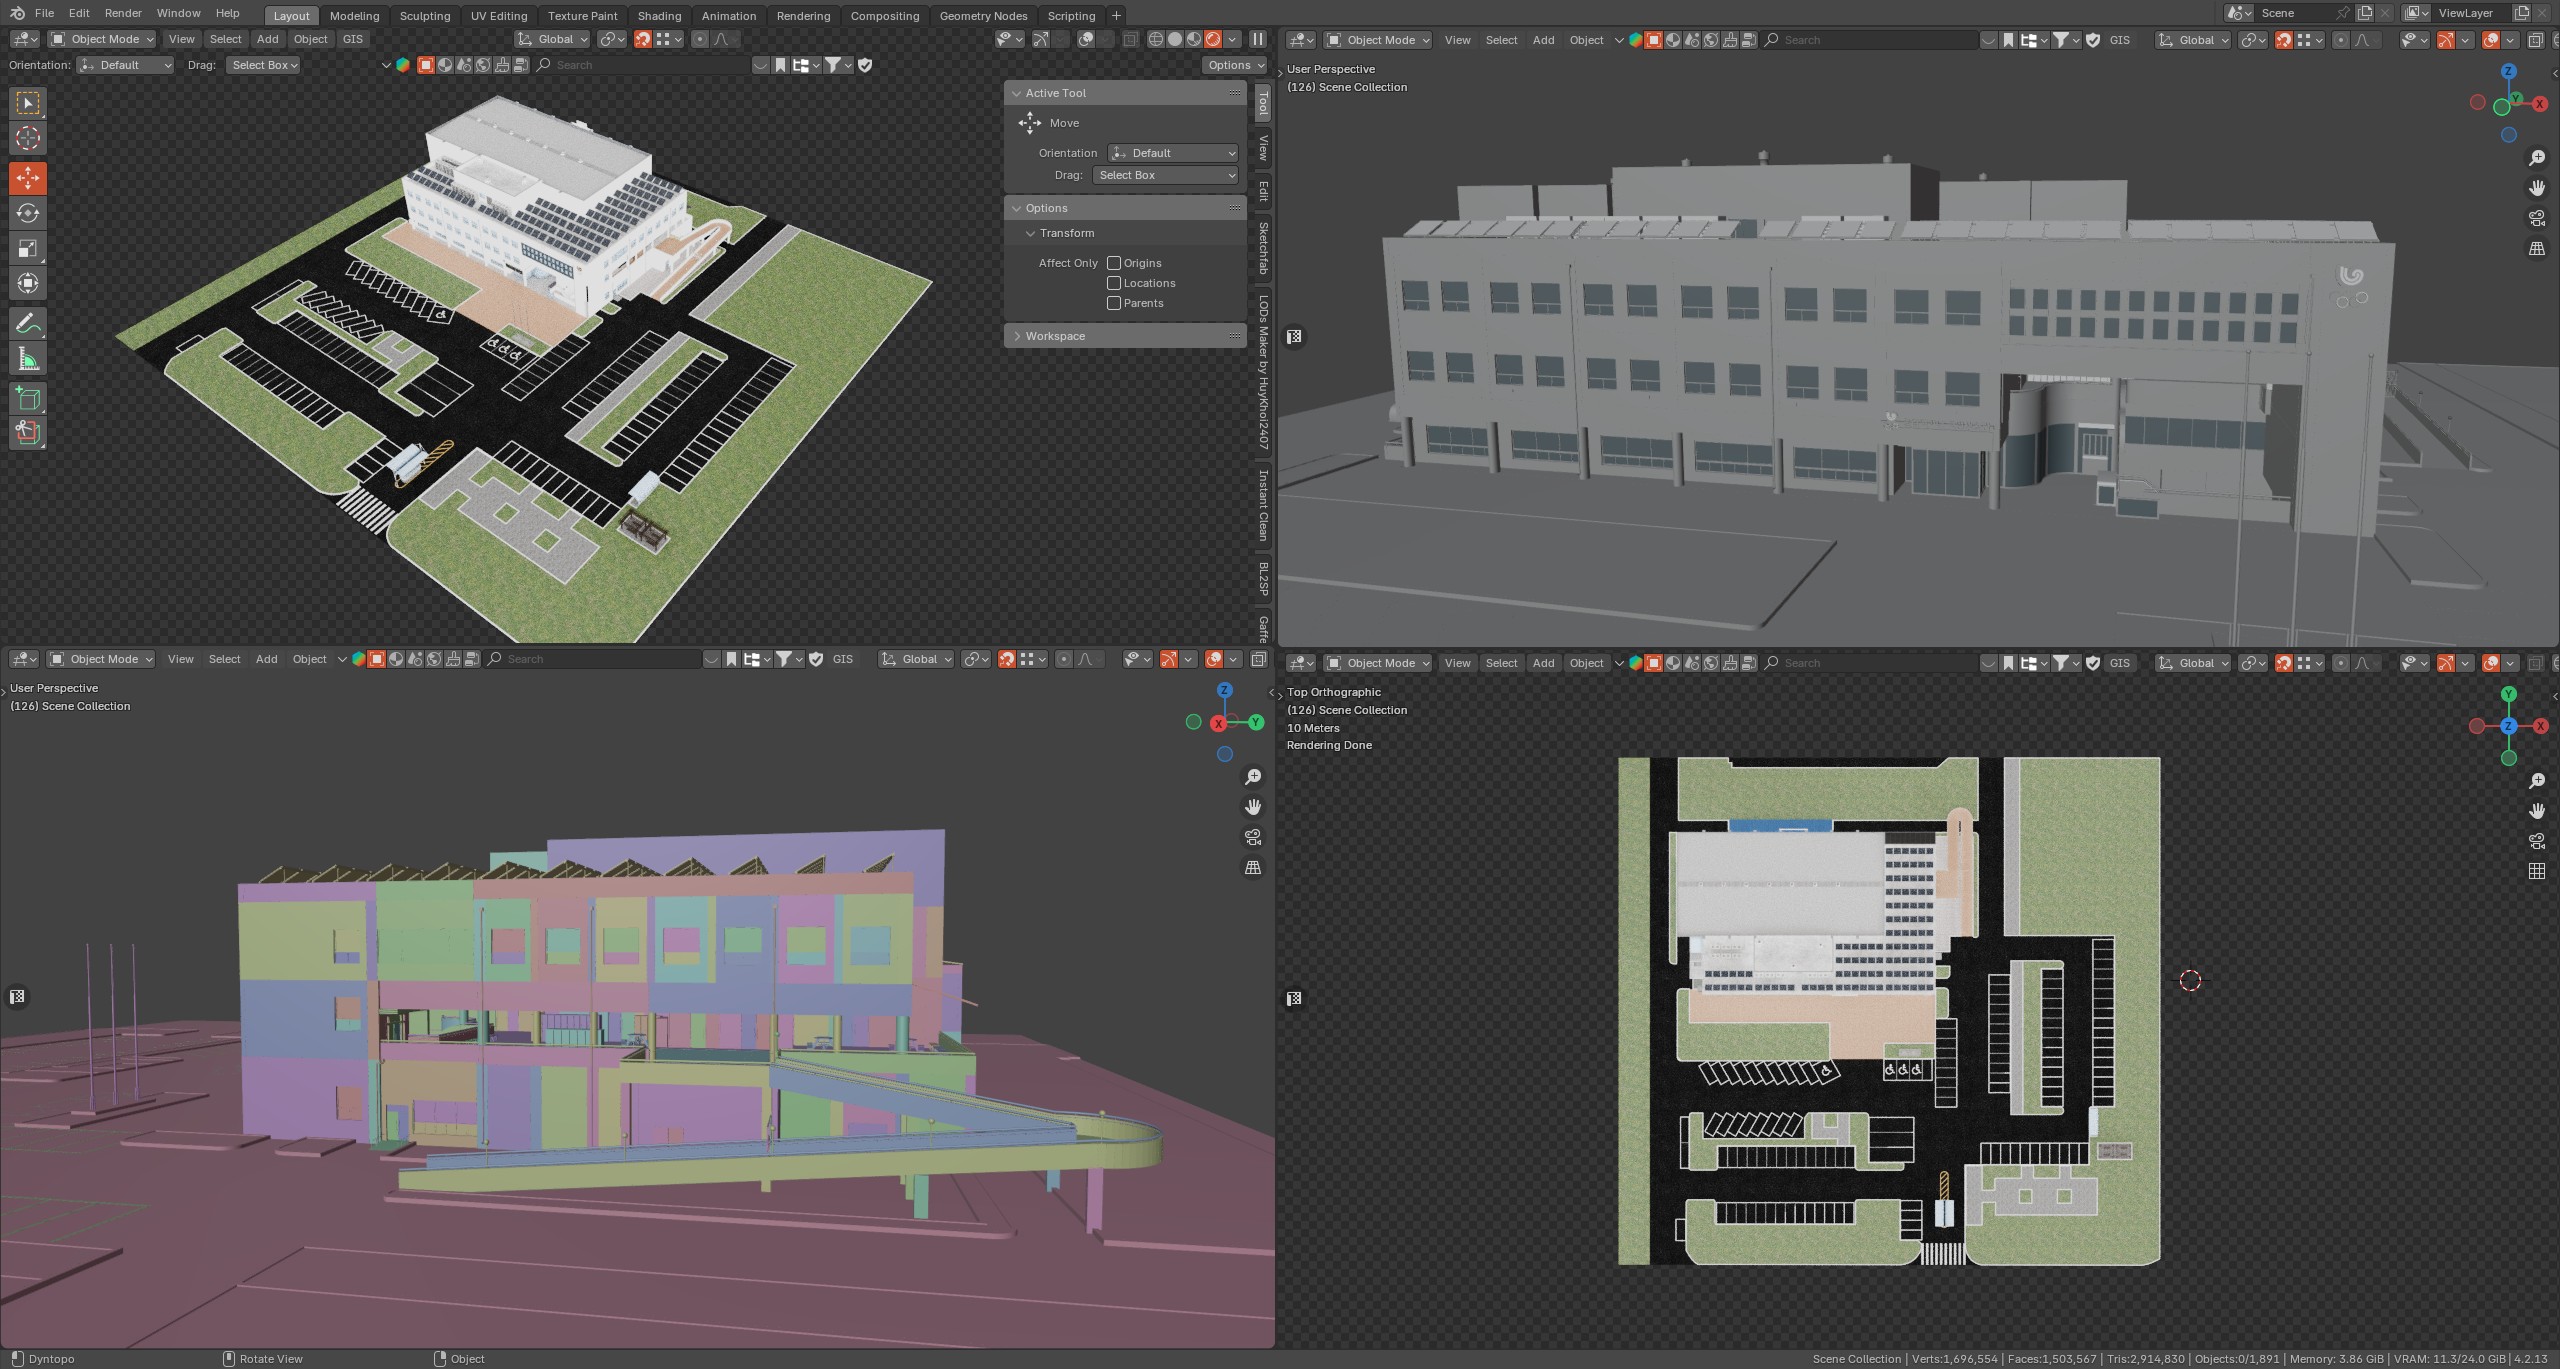Screen dimensions: 2560x1369
Task: Activate the Cursor tool
Action: tap(28, 138)
